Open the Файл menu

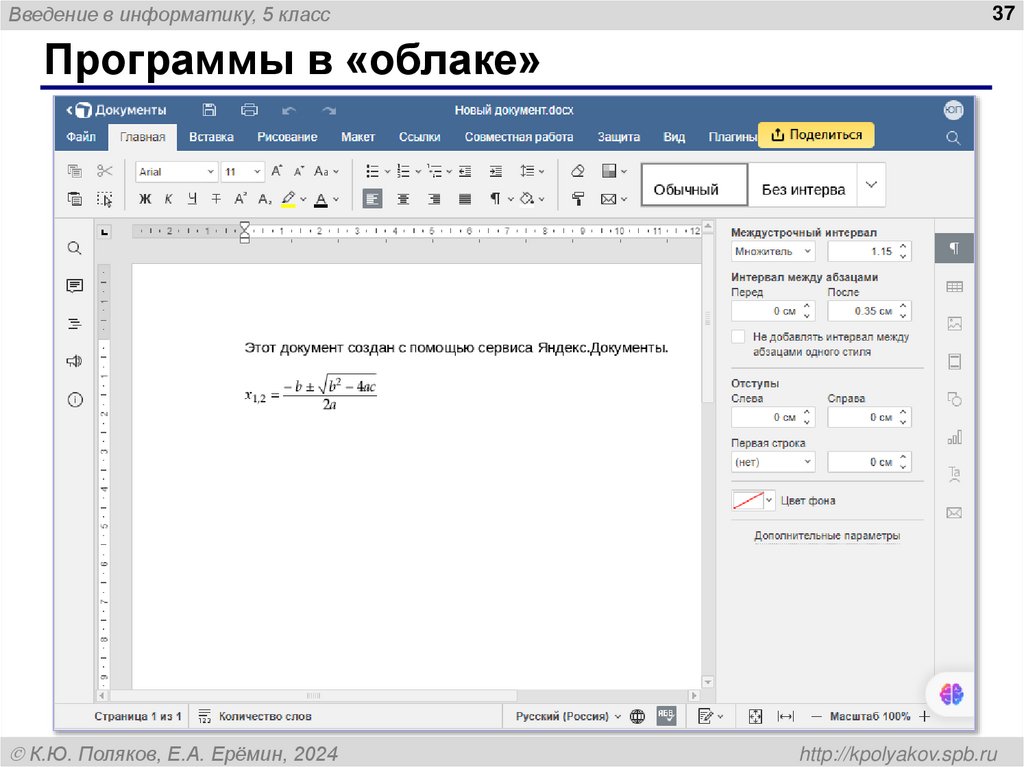pyautogui.click(x=81, y=137)
